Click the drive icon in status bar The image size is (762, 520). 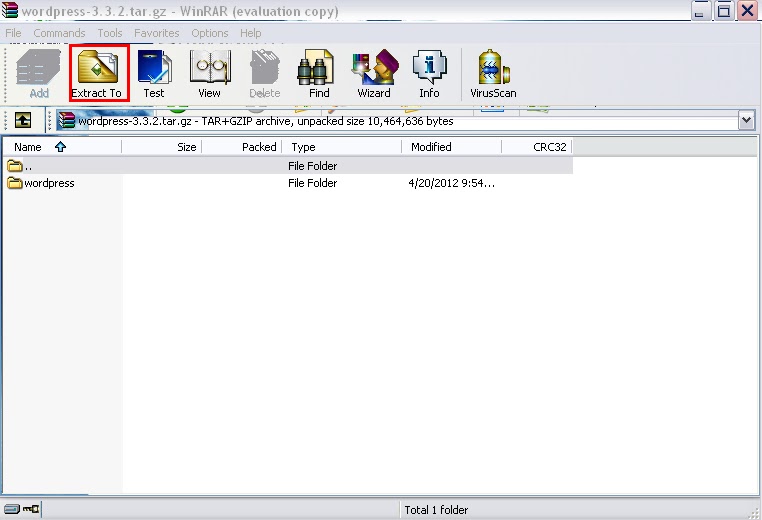point(11,509)
